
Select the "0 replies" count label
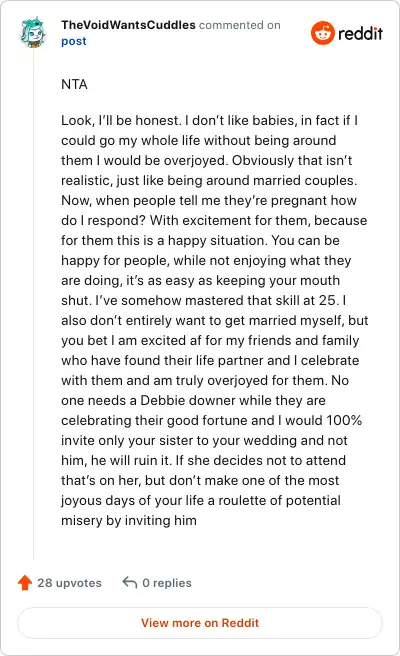point(167,582)
